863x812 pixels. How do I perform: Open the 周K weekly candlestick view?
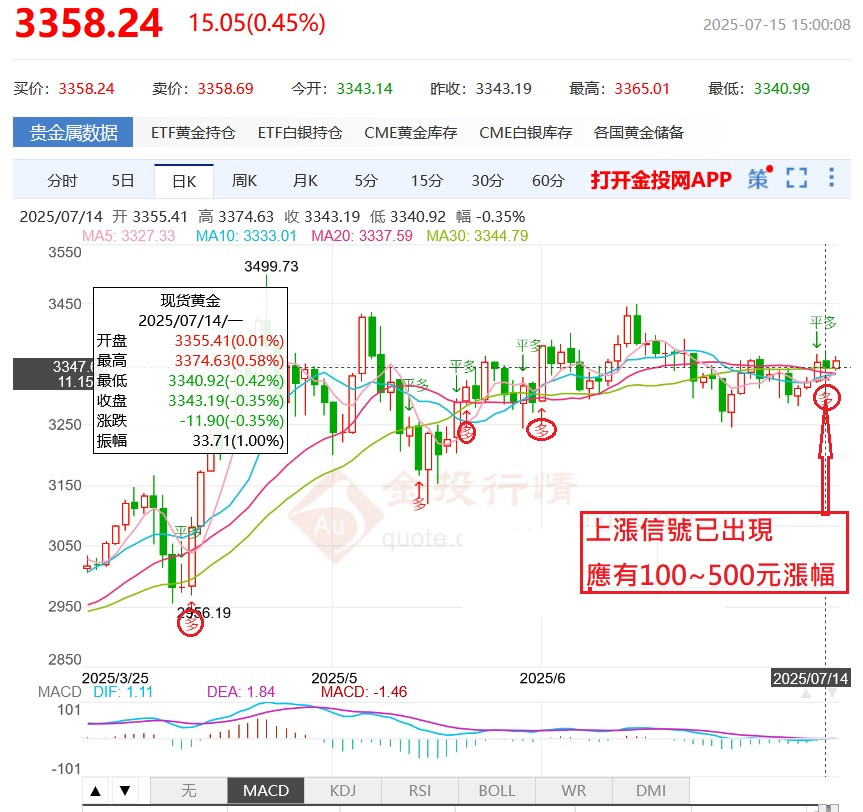click(244, 179)
